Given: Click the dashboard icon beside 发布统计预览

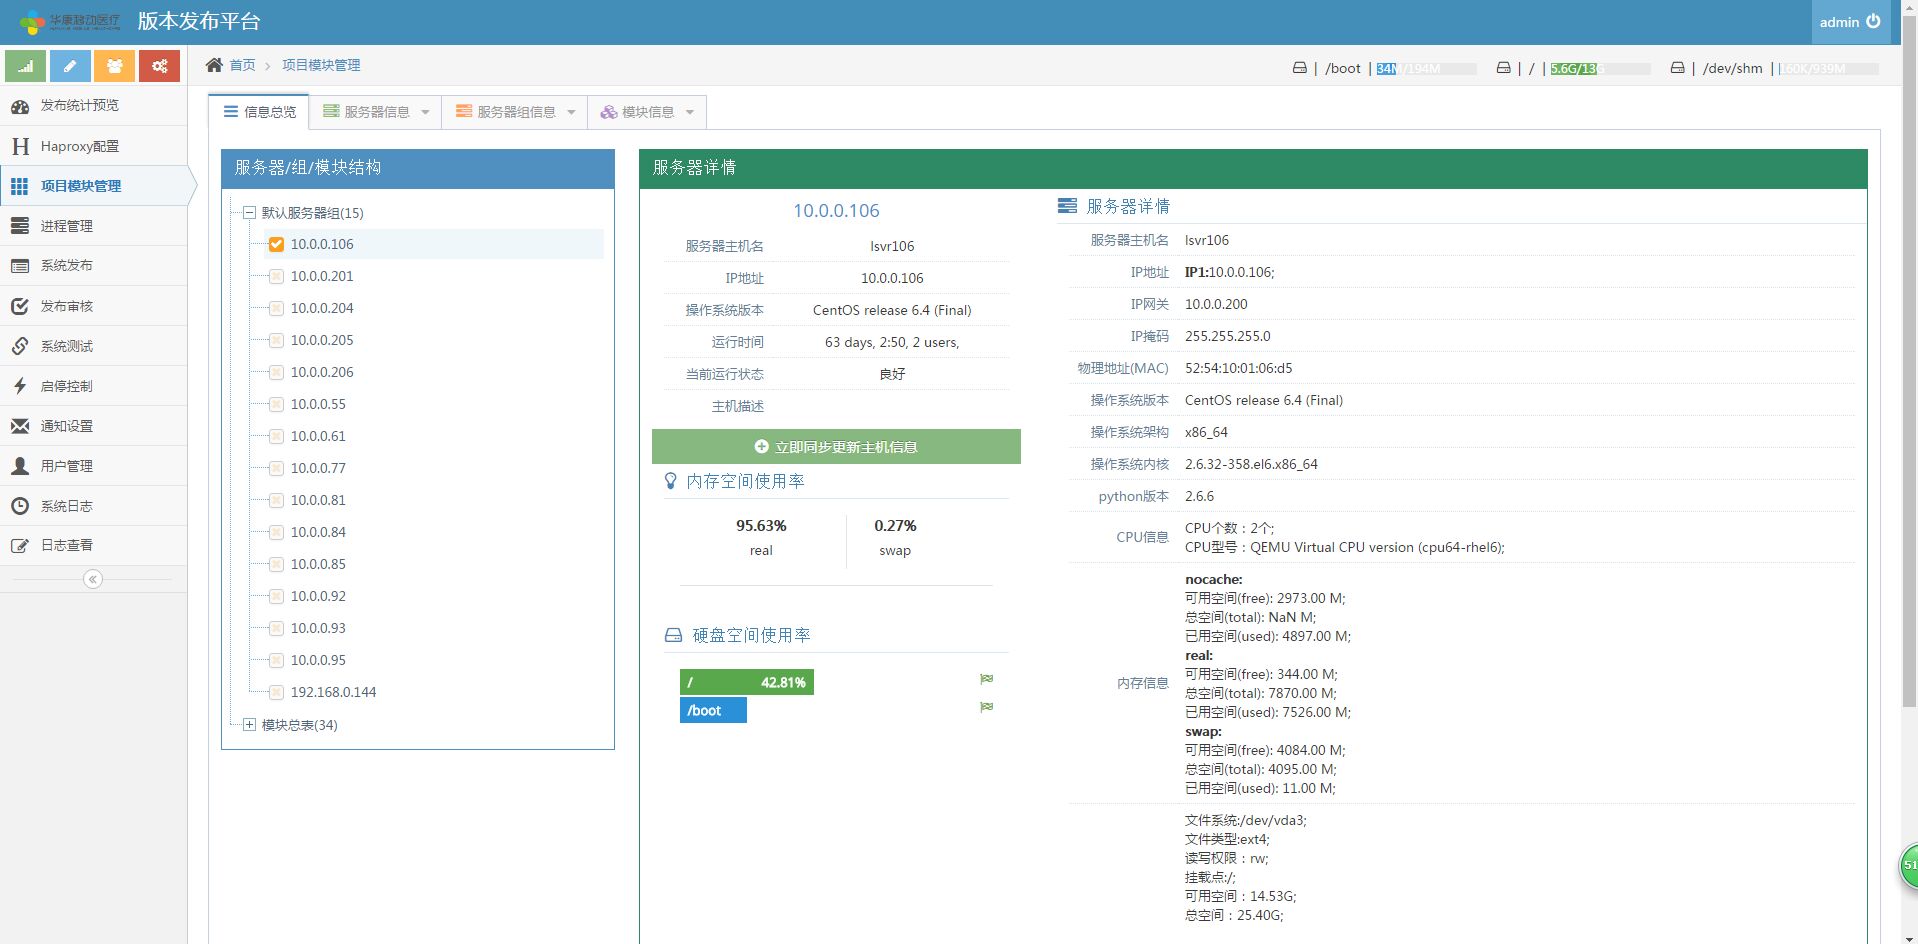Looking at the screenshot, I should (20, 106).
